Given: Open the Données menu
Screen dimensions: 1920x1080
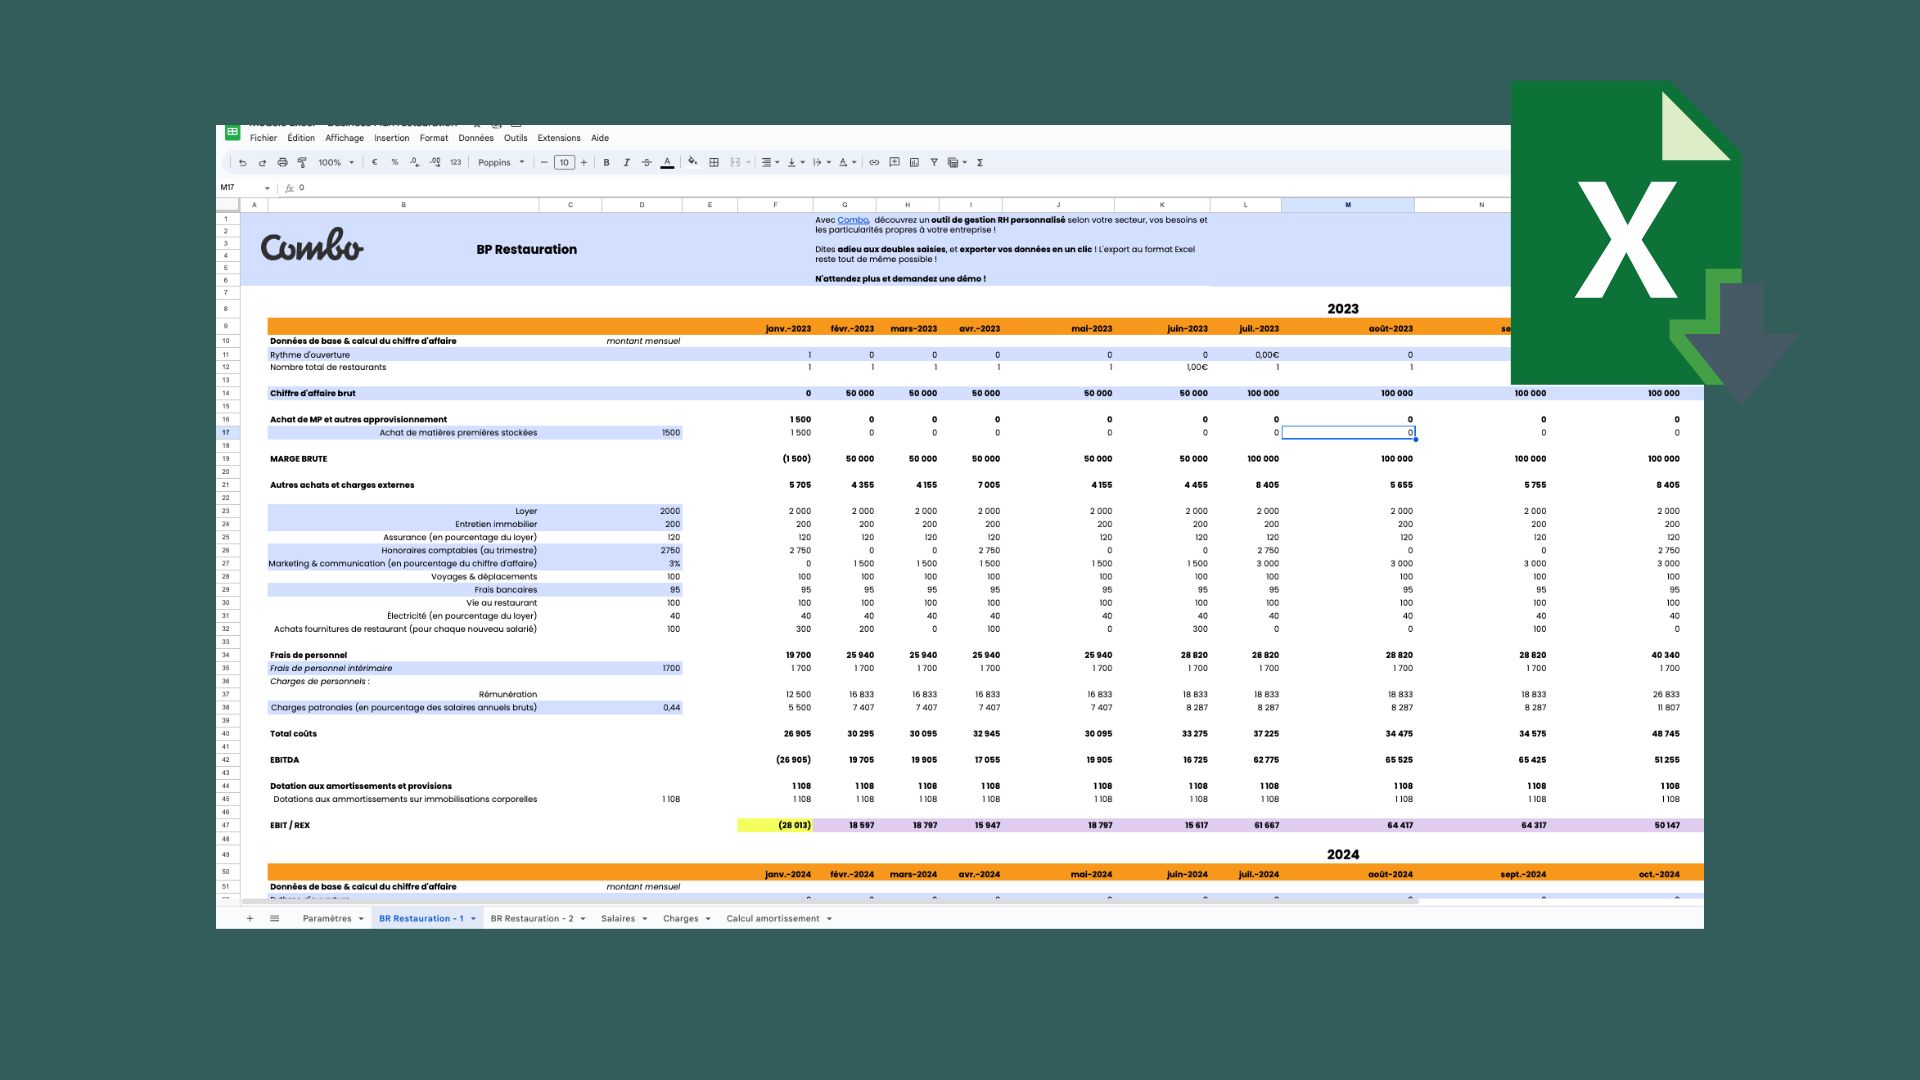Looking at the screenshot, I should tap(476, 138).
